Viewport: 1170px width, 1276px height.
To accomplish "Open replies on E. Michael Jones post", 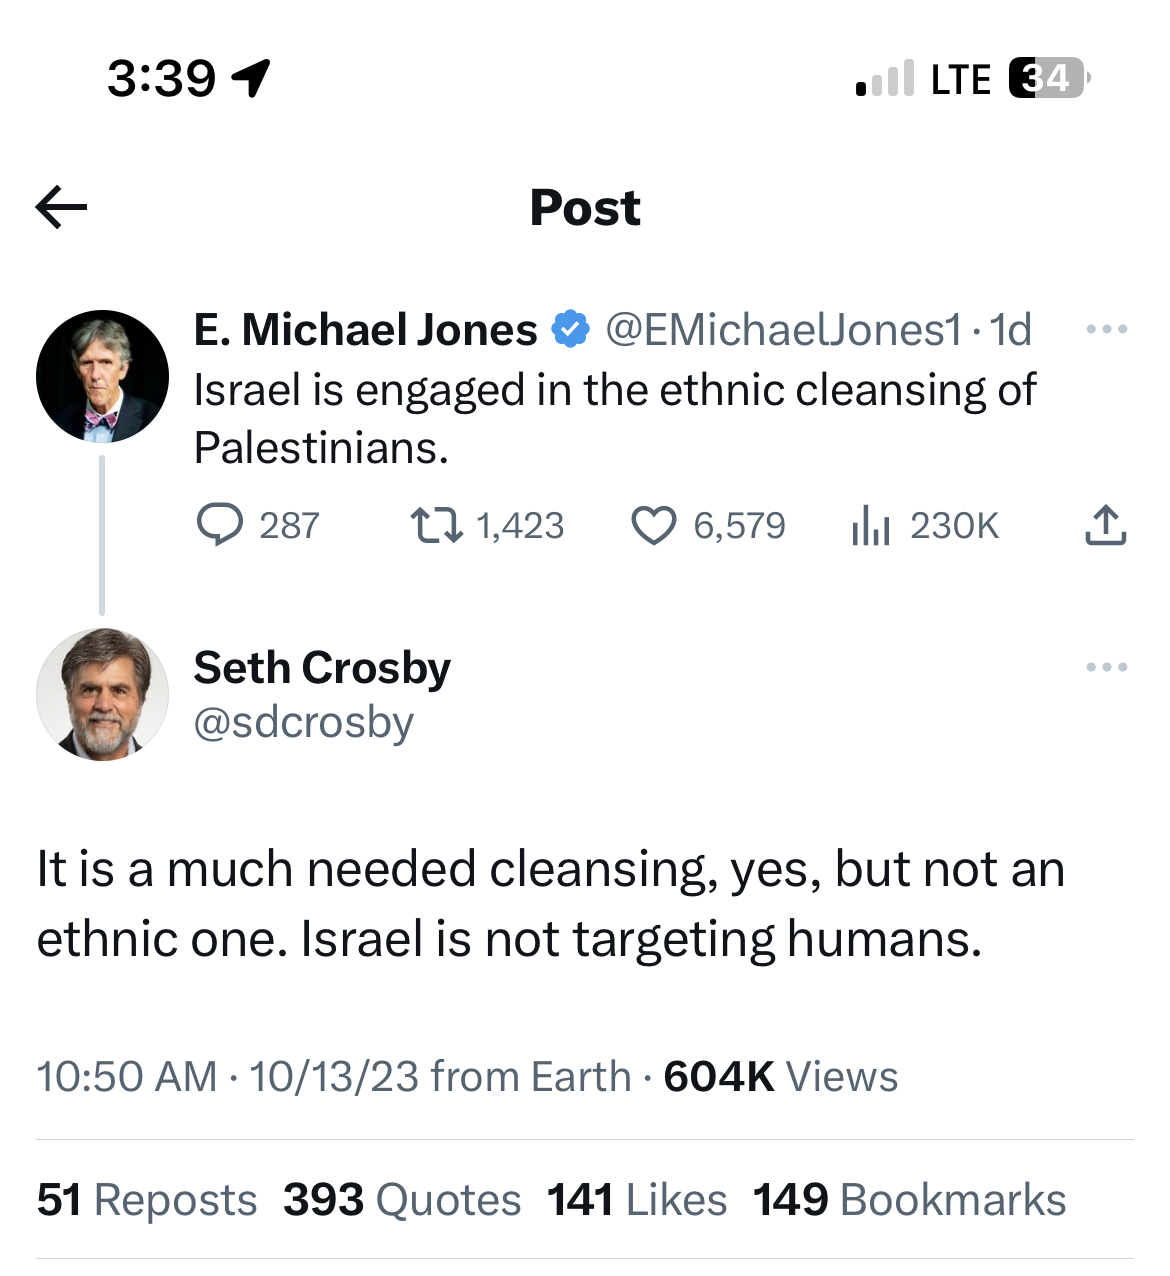I will (220, 525).
